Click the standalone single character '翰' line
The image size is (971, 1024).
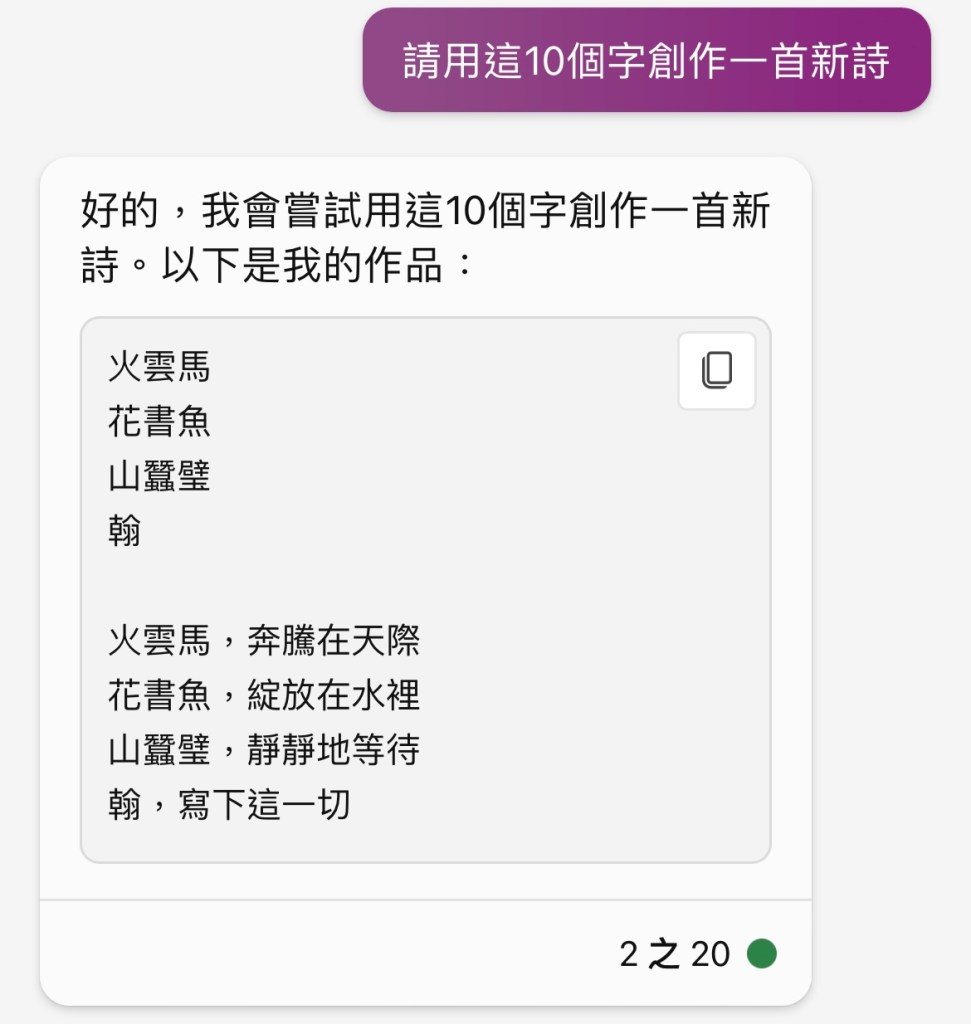(x=125, y=531)
